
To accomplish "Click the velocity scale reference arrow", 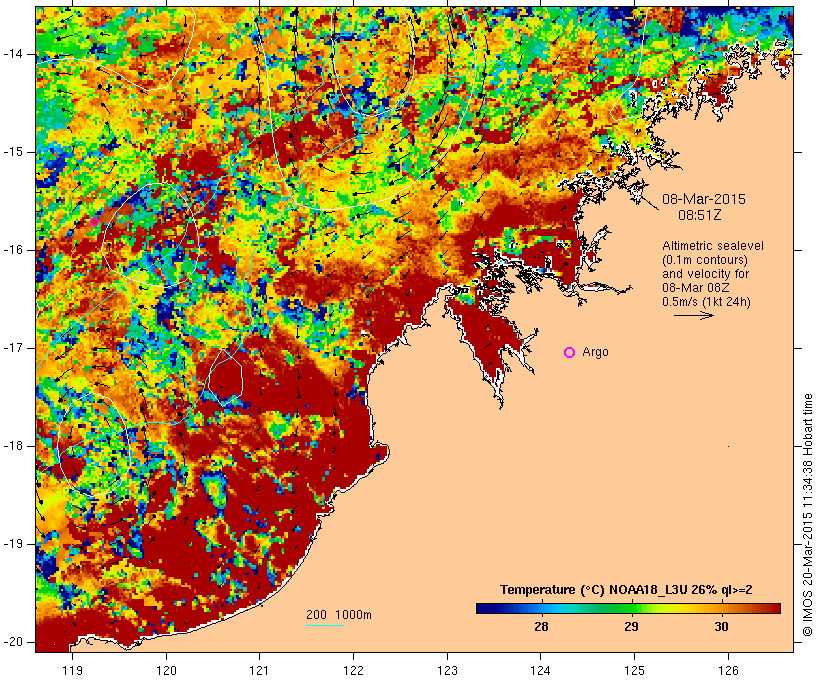I will (x=693, y=315).
